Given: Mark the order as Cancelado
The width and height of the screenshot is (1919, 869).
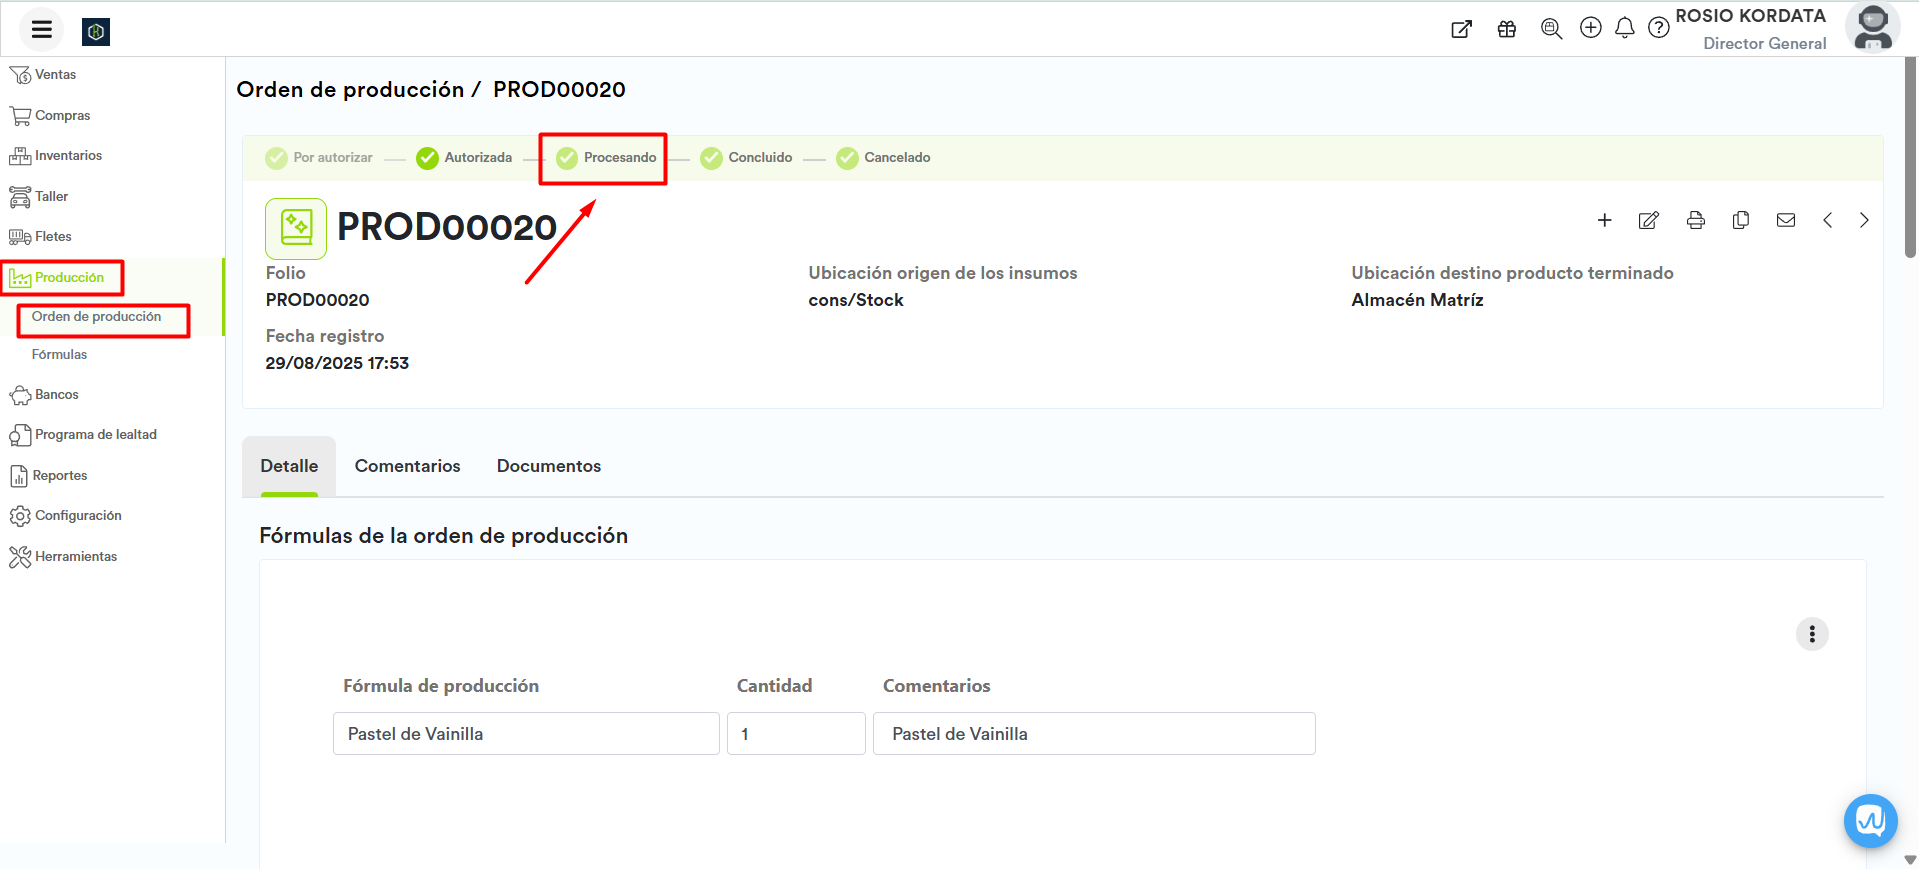Looking at the screenshot, I should (884, 158).
